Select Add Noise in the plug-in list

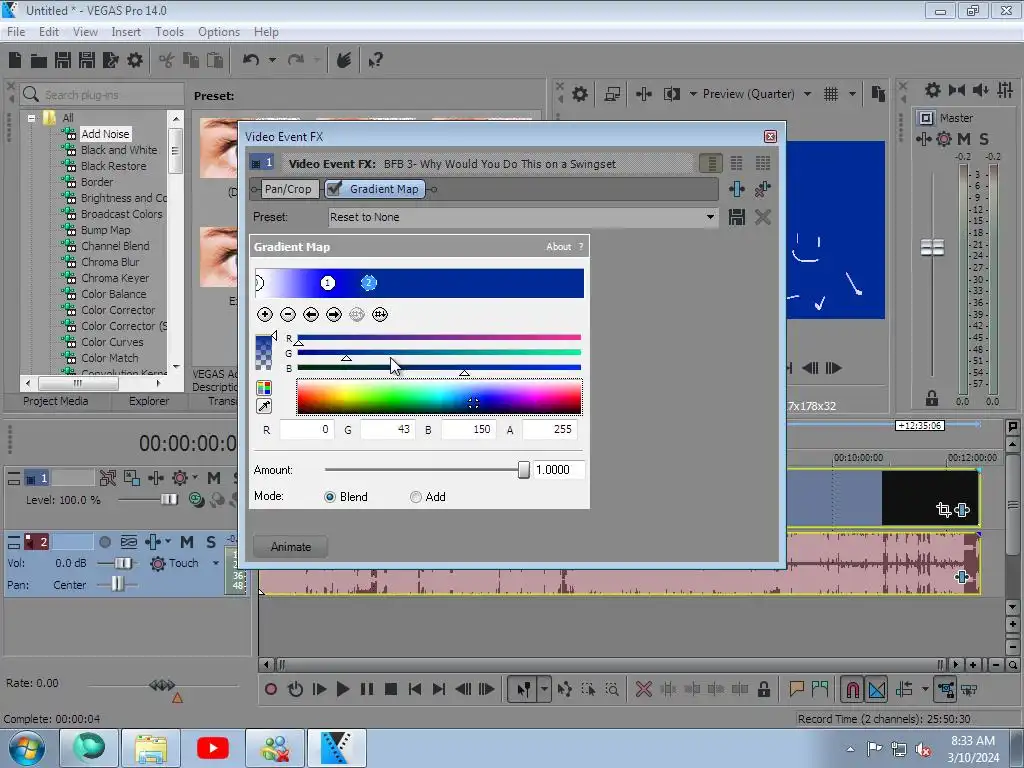[x=105, y=134]
